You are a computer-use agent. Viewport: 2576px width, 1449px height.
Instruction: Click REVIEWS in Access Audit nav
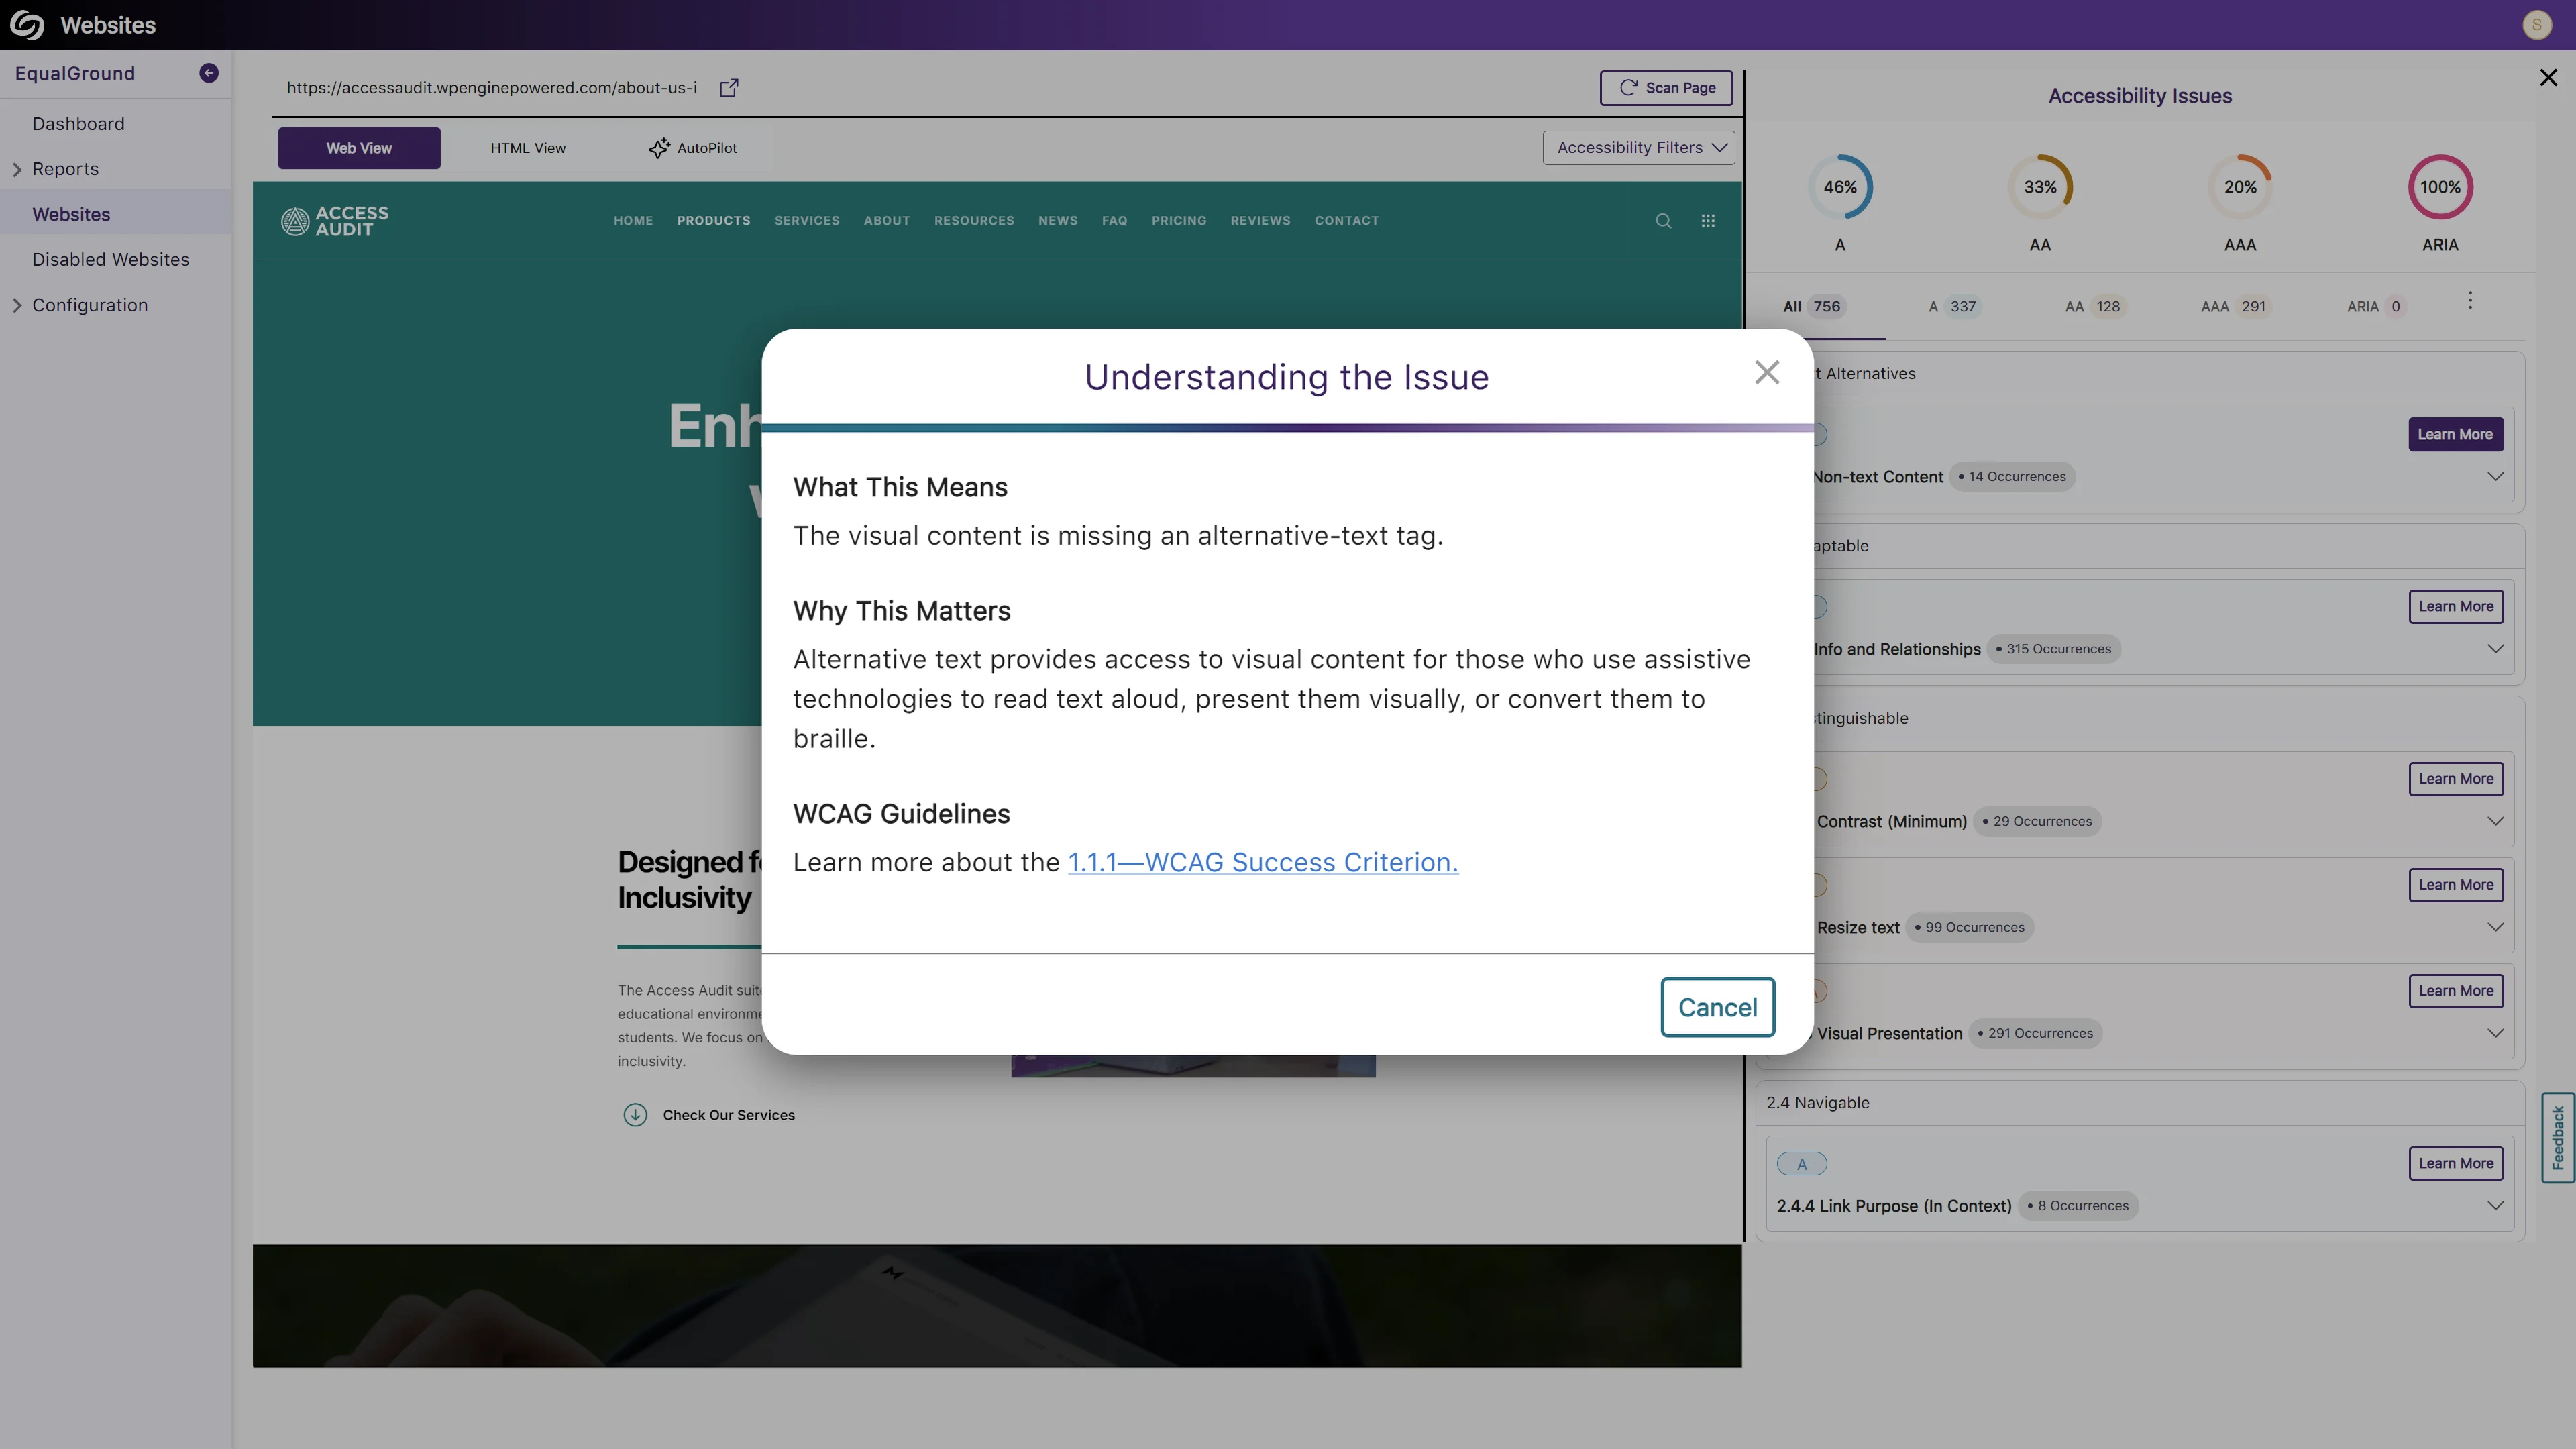[1260, 221]
